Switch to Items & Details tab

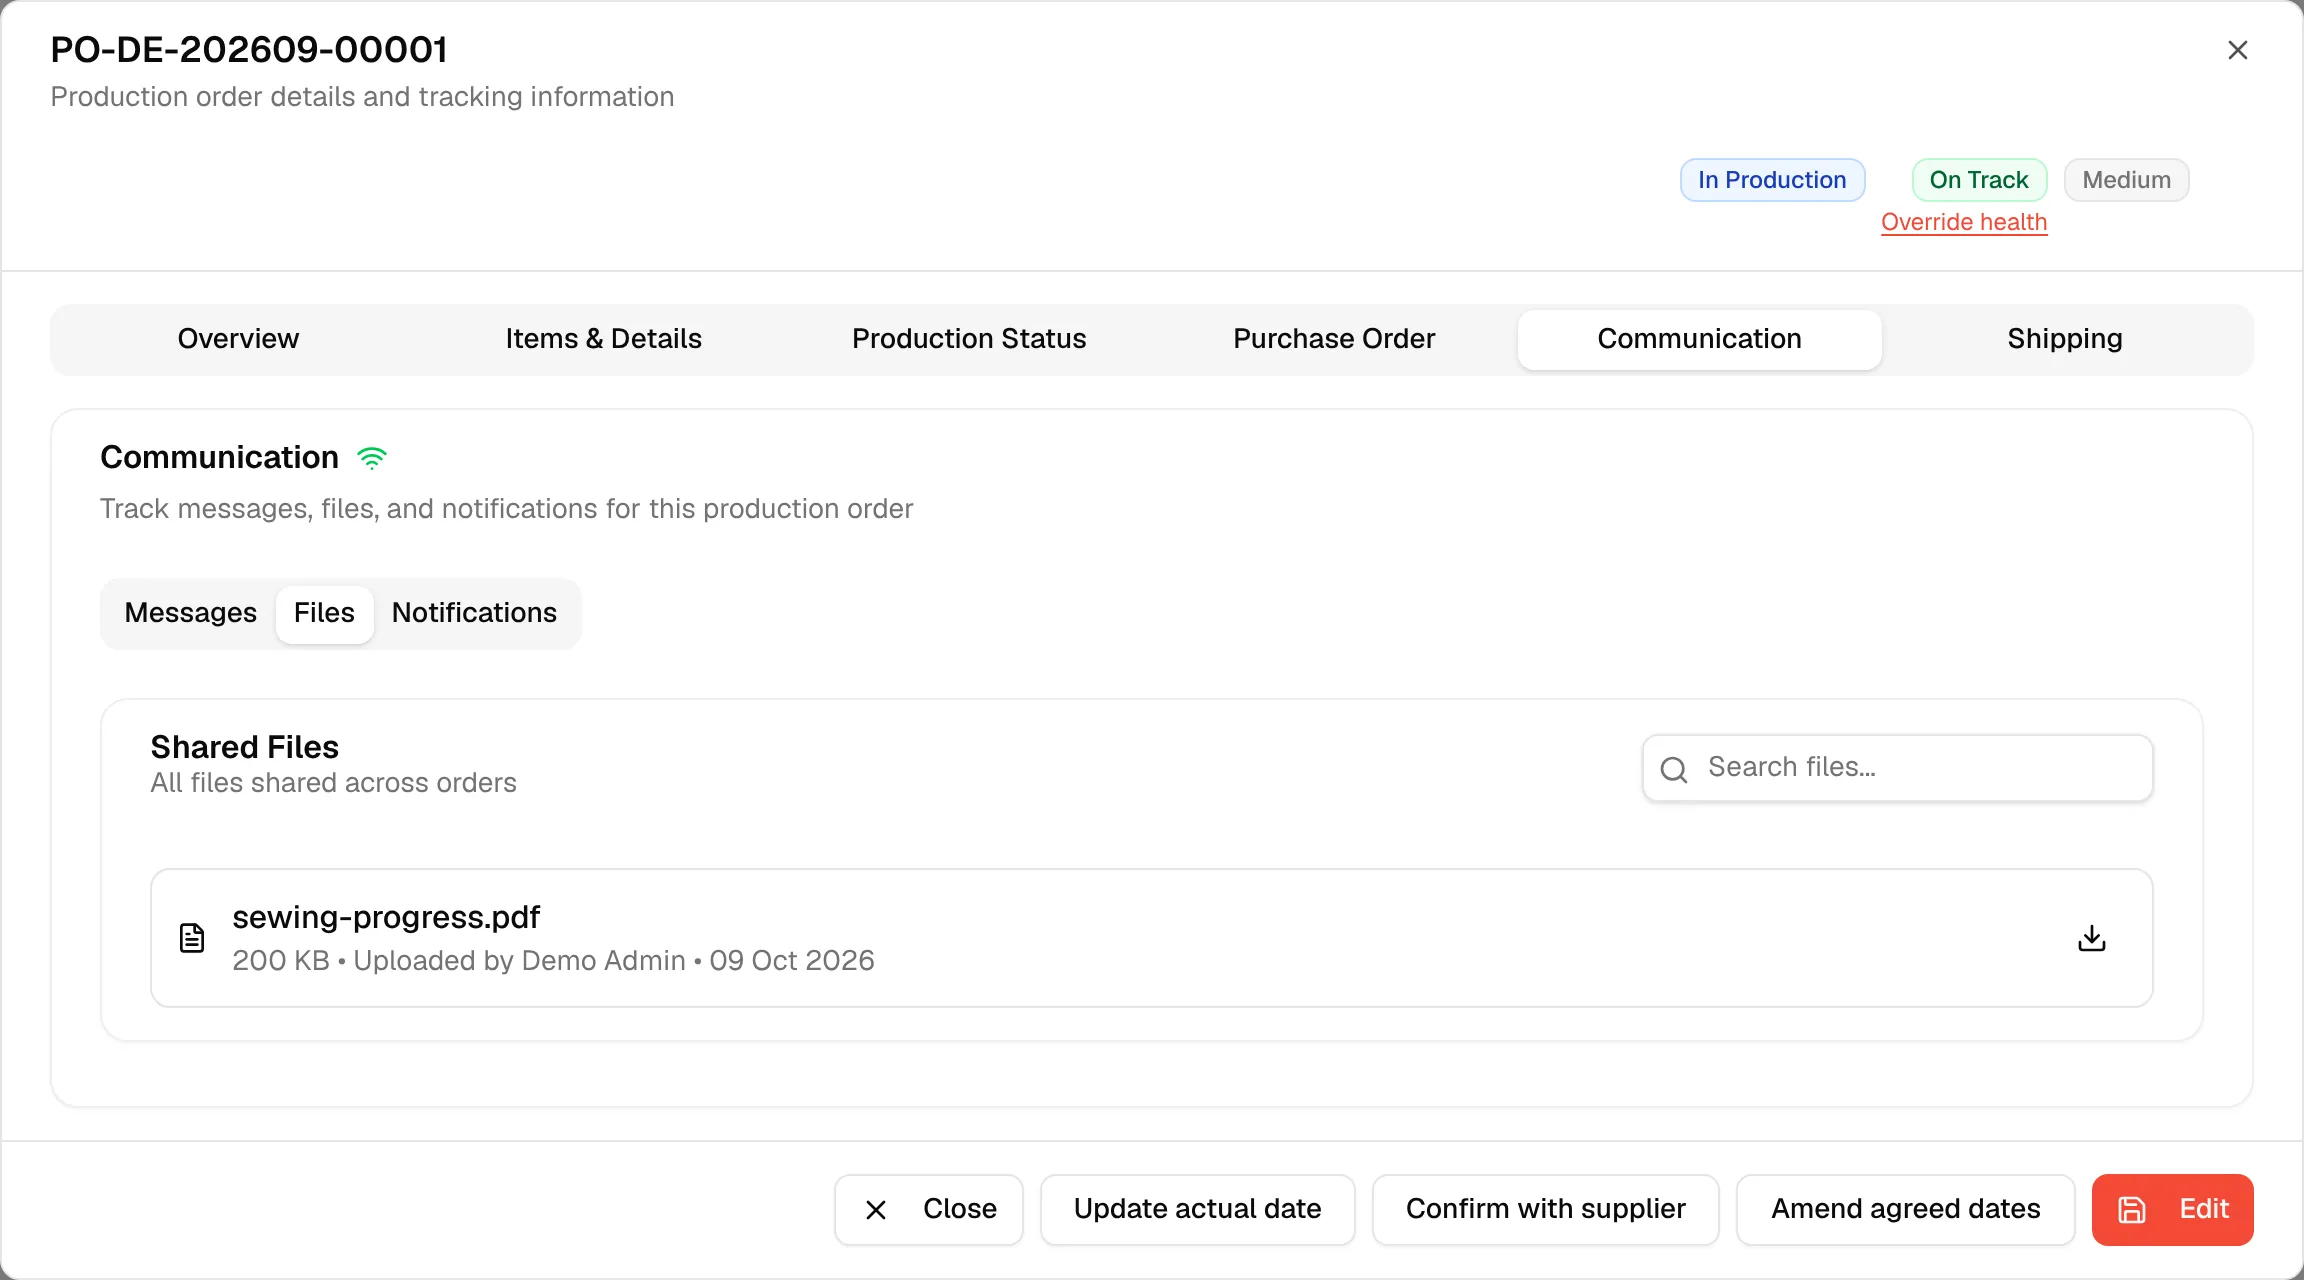[x=603, y=339]
